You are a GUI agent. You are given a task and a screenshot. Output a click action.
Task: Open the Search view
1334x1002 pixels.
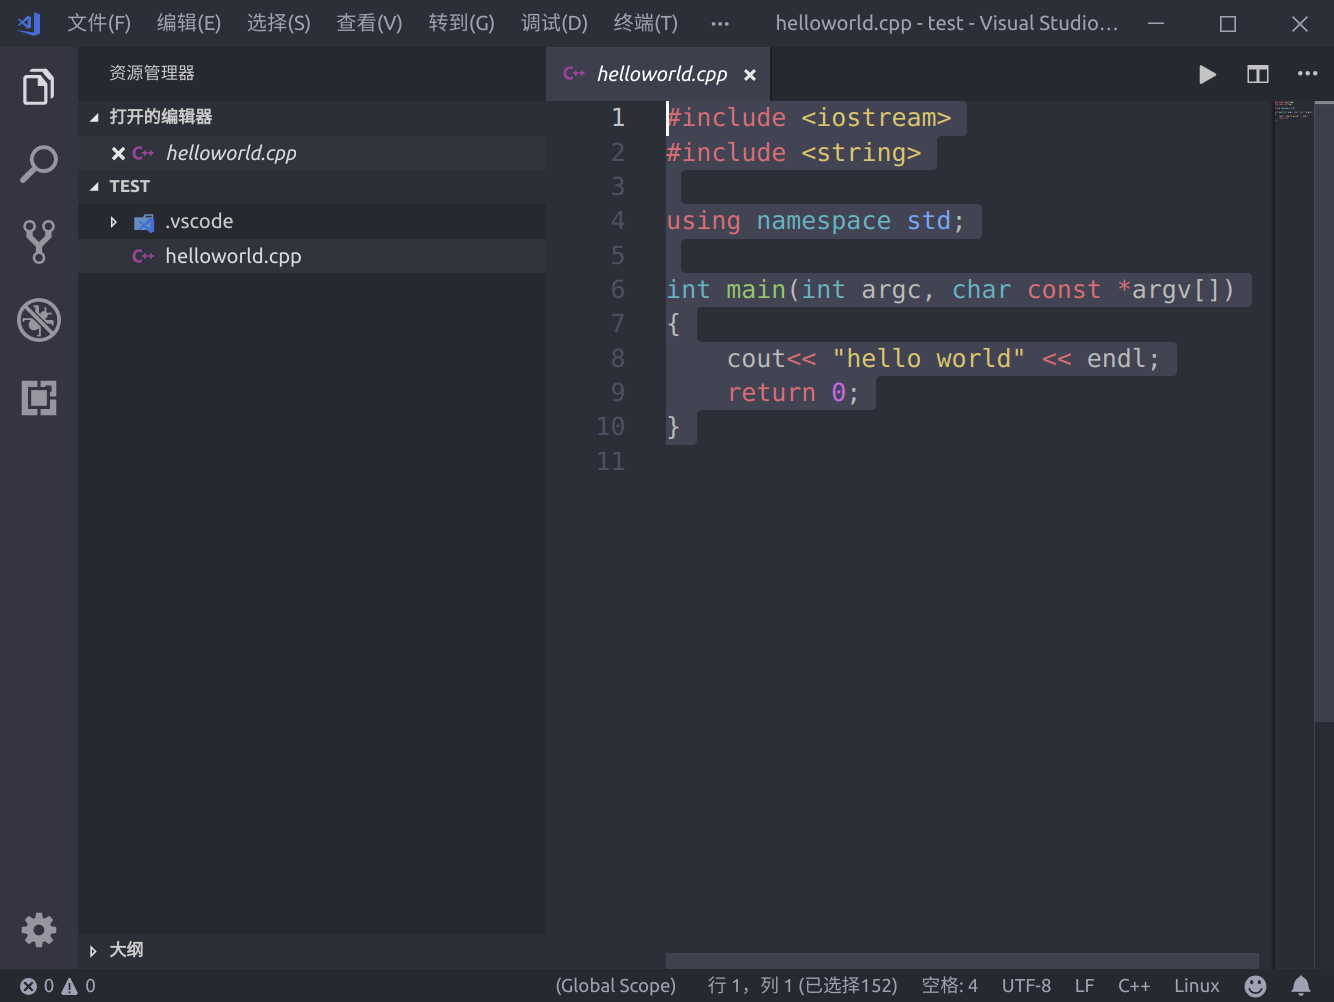point(38,164)
